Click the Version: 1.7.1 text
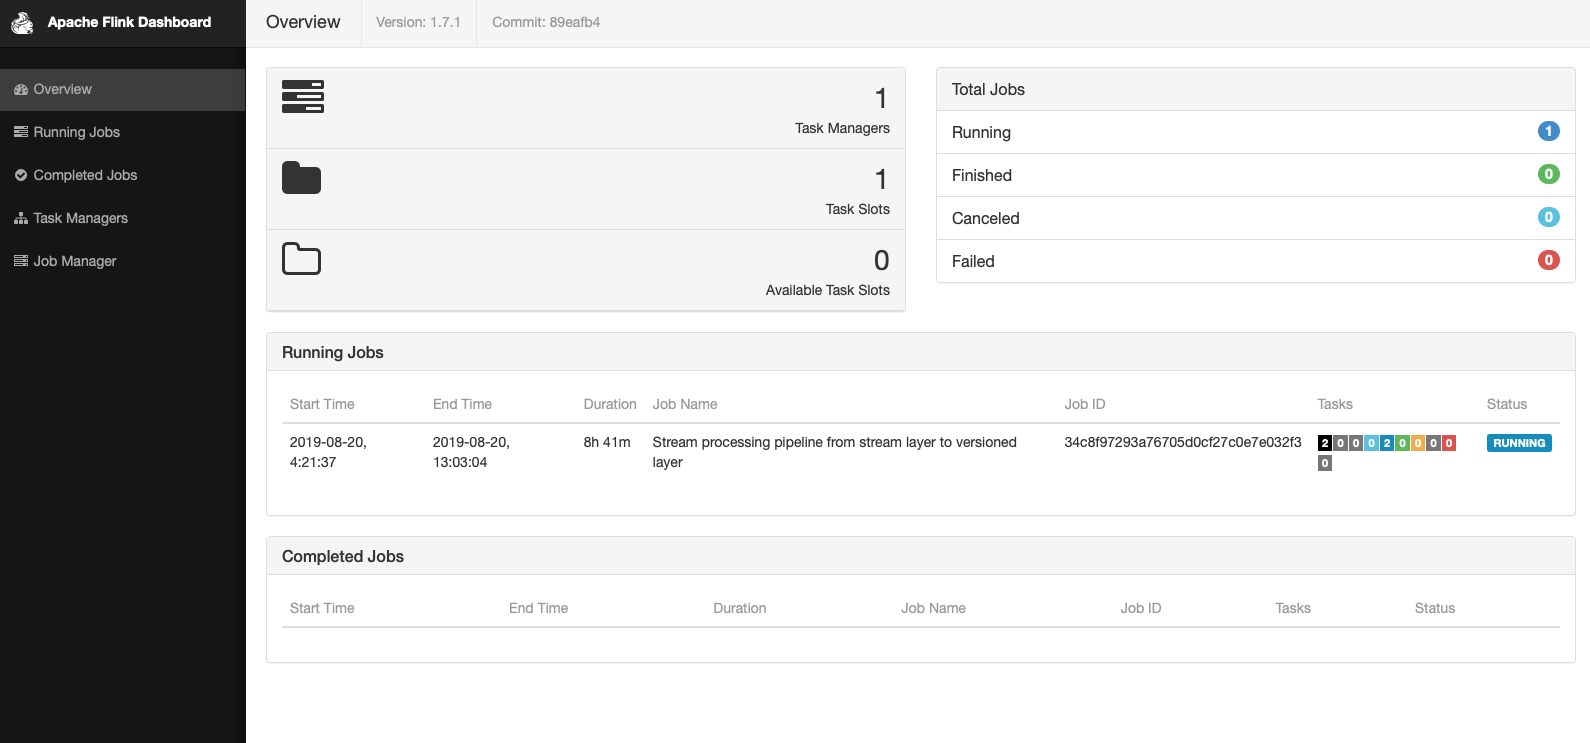This screenshot has height=743, width=1590. click(418, 22)
